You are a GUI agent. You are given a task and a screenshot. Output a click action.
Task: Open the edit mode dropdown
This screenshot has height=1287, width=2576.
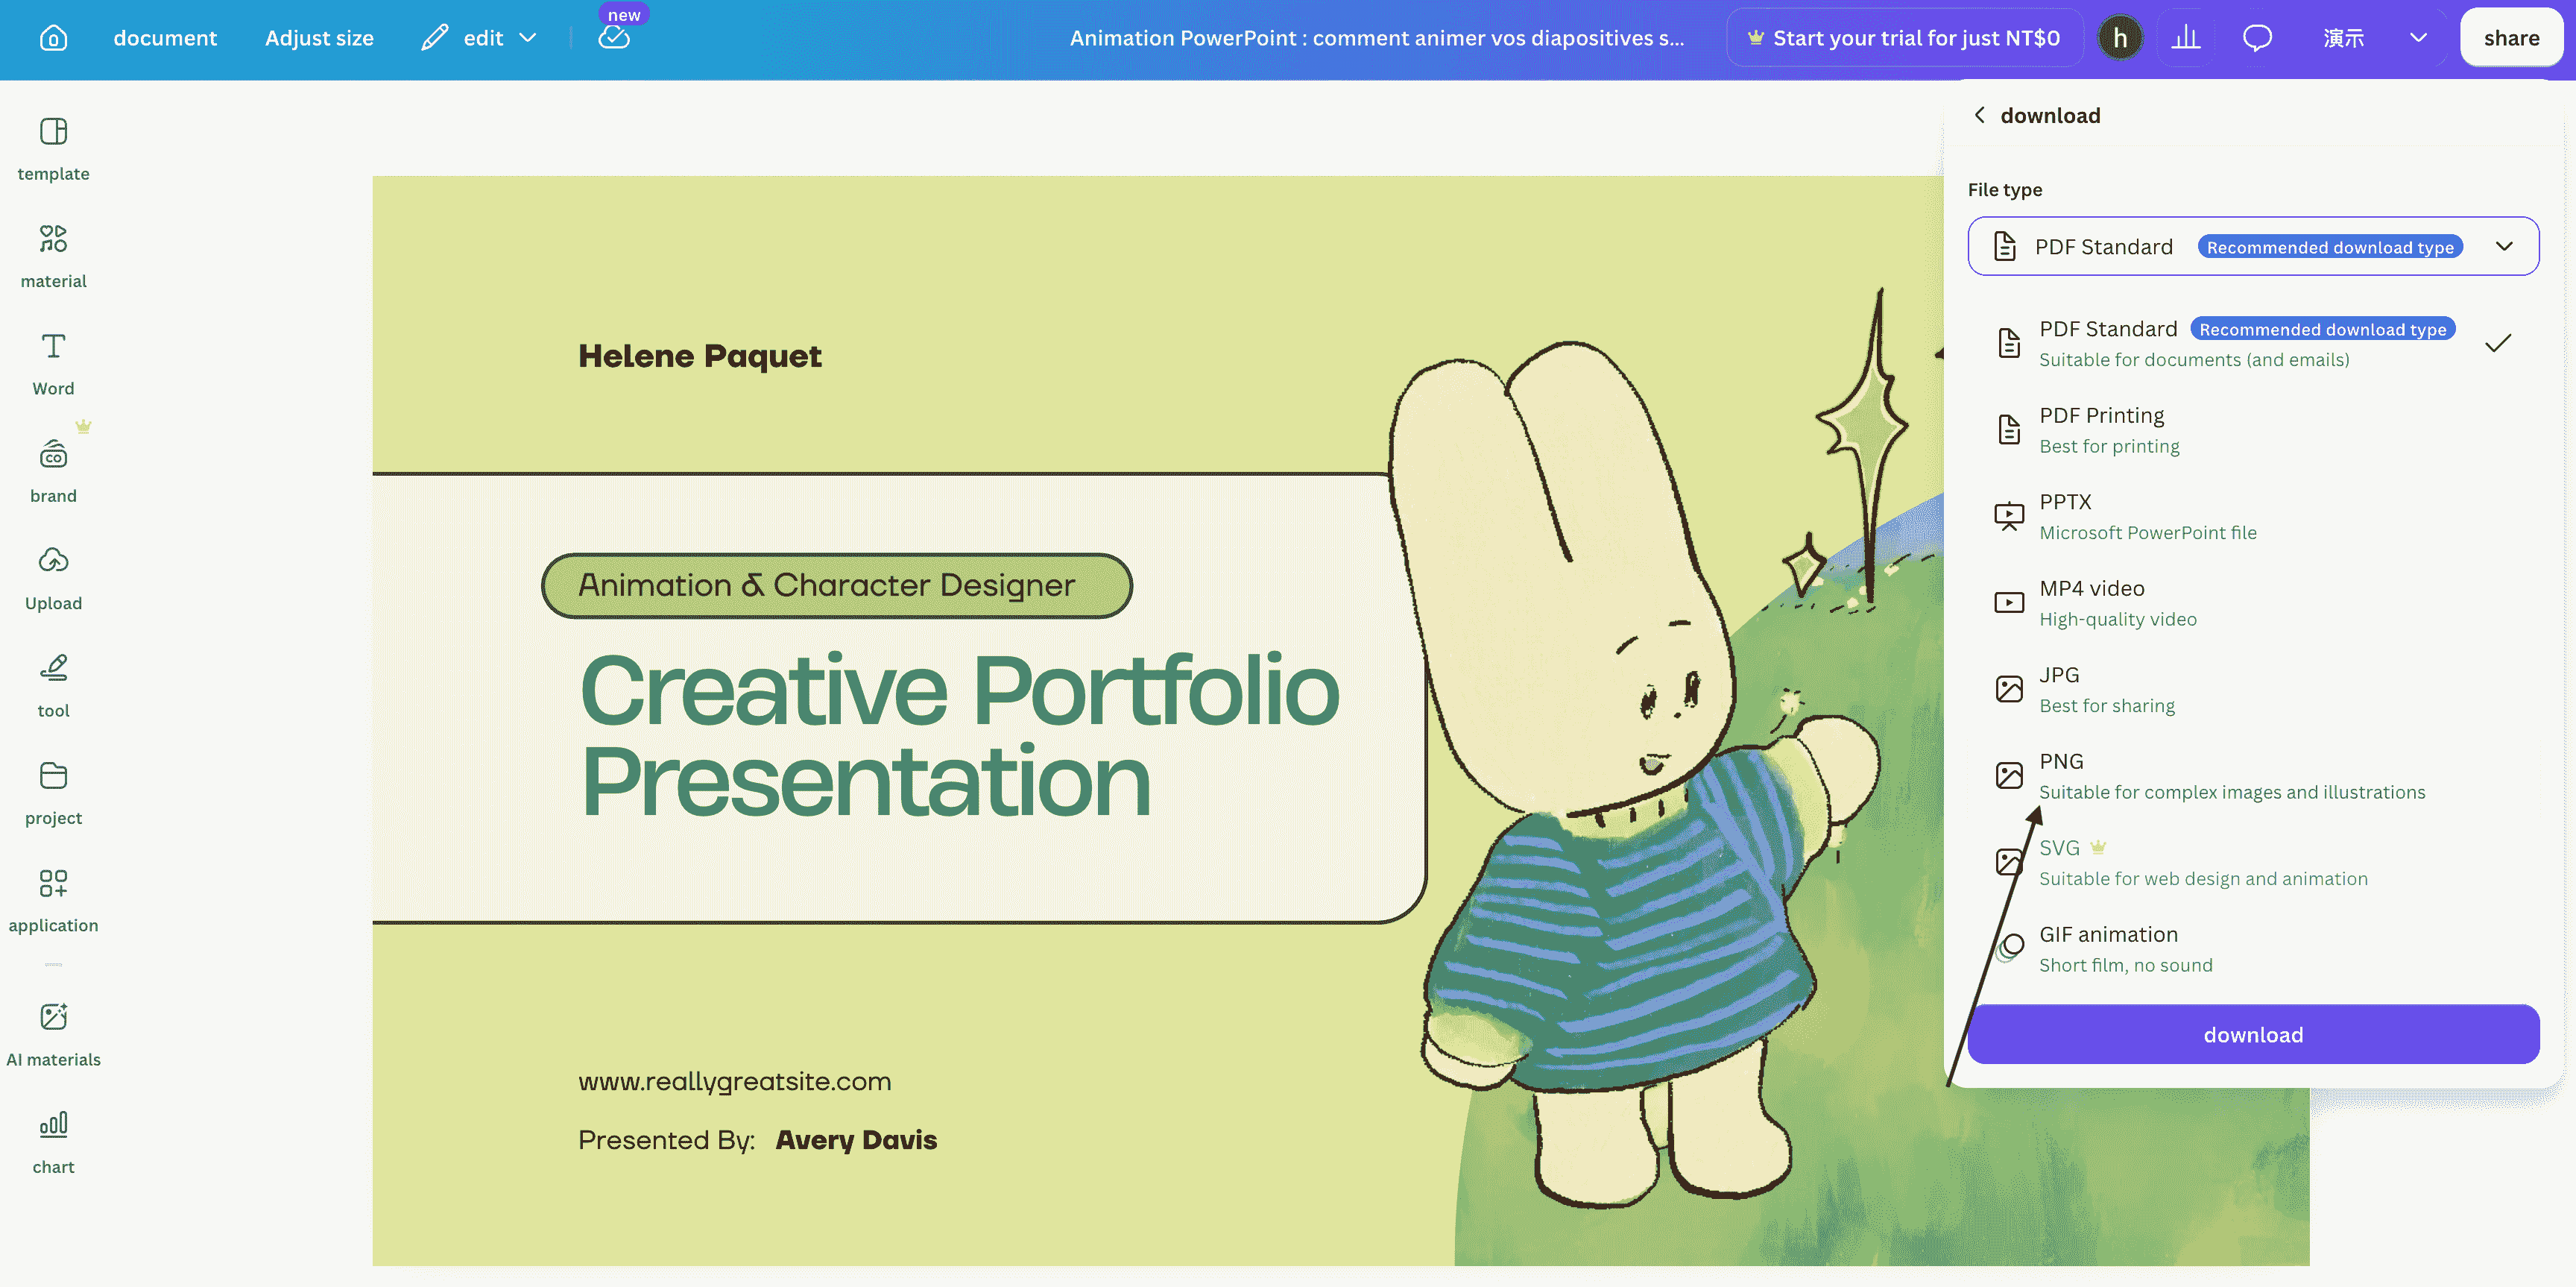479,38
